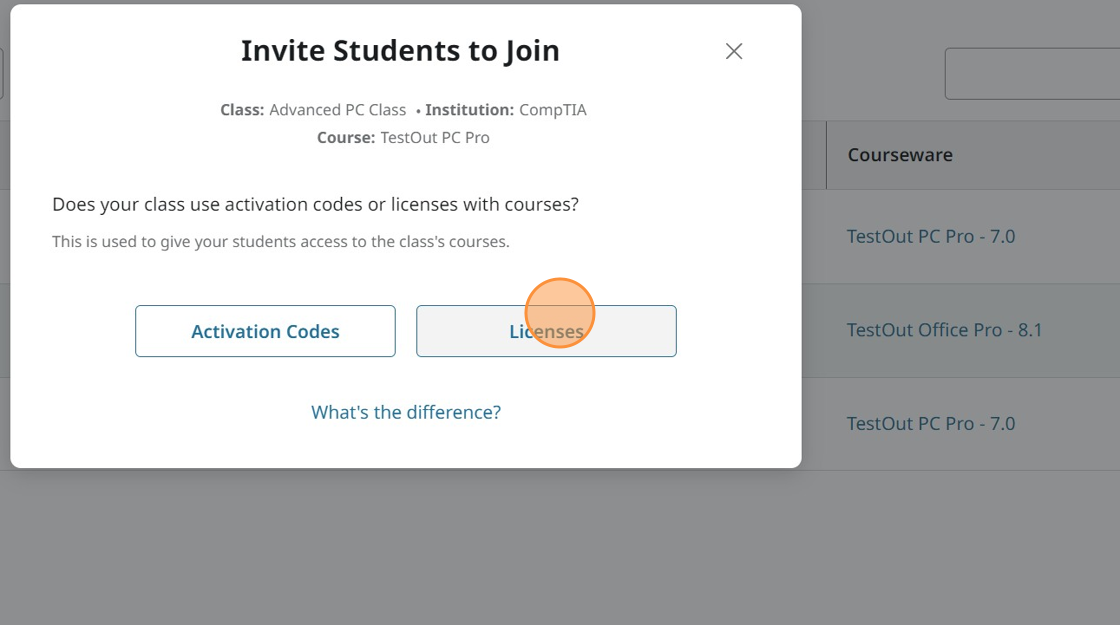Open TestOut PC Pro - 7.0 in last row

click(930, 424)
